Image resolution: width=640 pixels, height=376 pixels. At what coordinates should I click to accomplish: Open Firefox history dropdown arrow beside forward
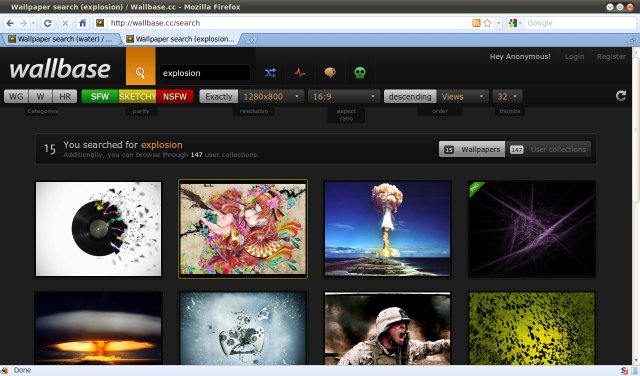[33, 23]
